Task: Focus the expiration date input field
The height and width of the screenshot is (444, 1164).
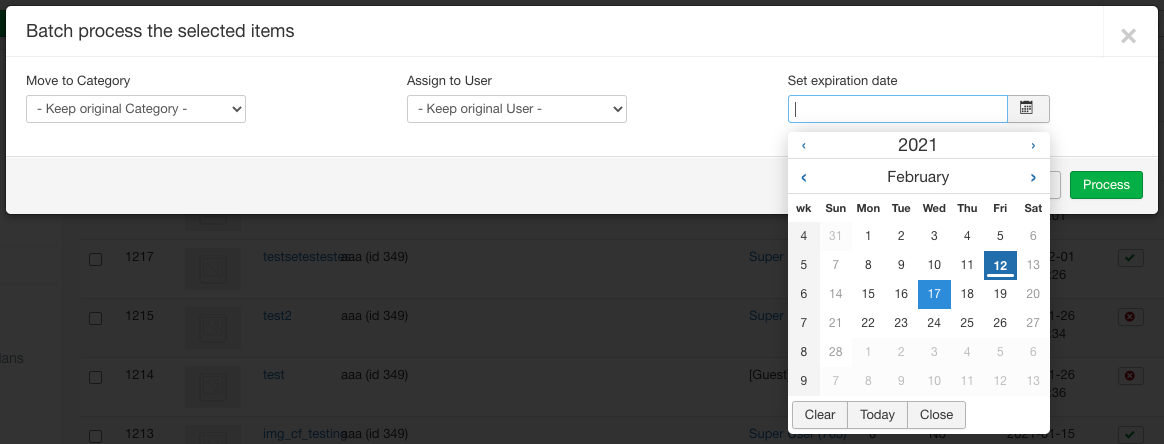Action: (897, 109)
